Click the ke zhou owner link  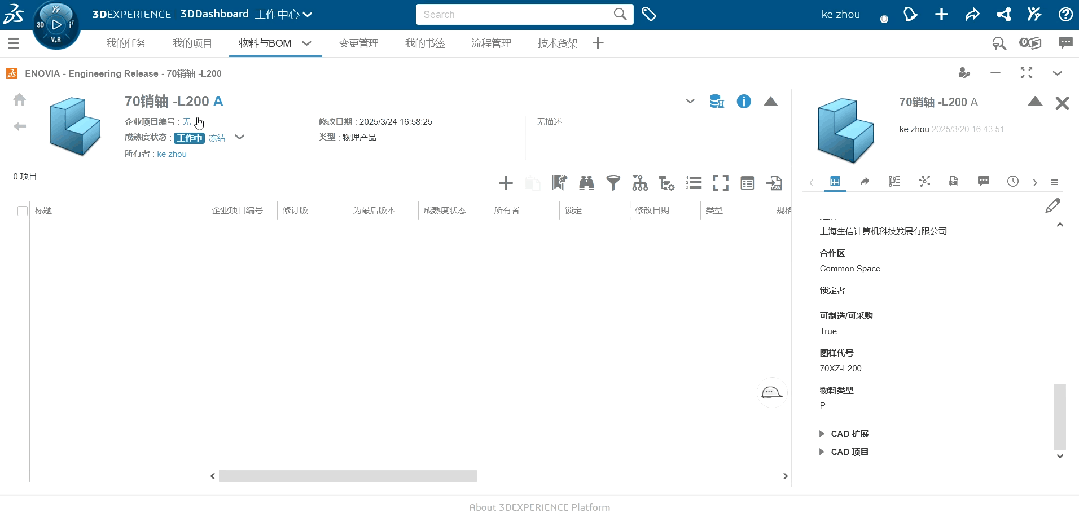click(171, 154)
